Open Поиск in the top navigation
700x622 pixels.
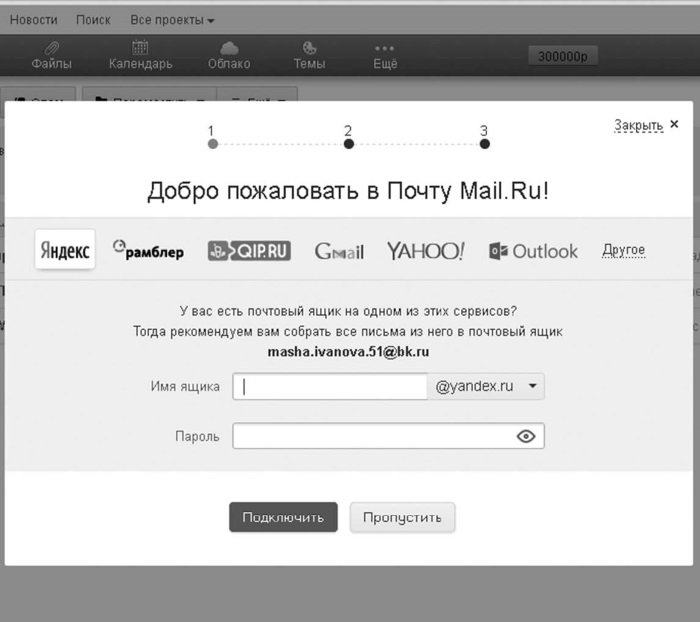[93, 20]
